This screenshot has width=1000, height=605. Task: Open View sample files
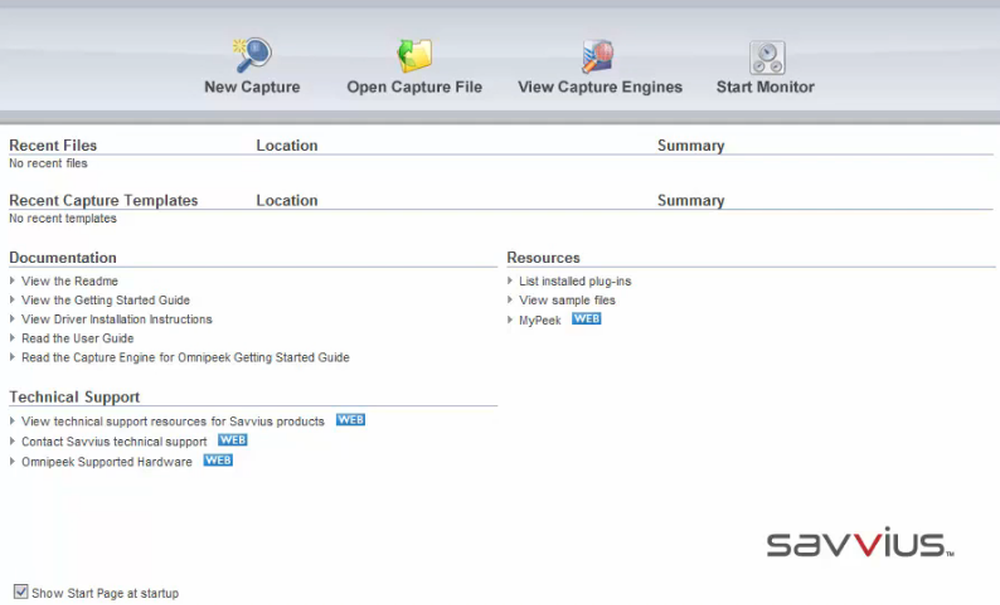567,300
